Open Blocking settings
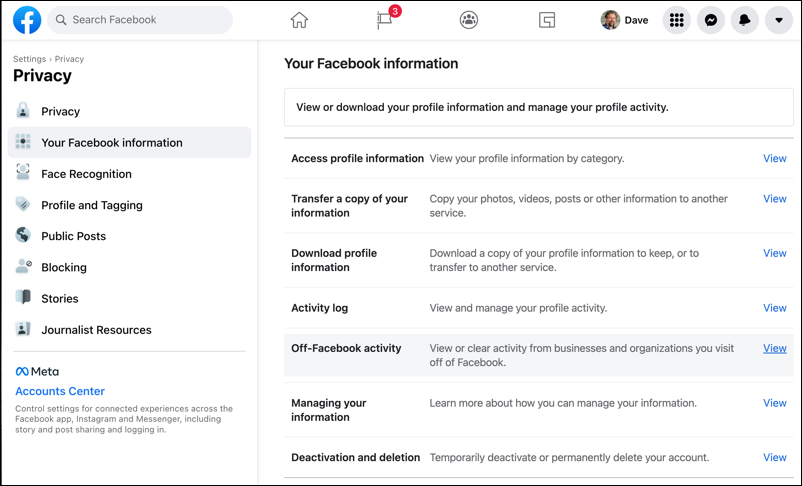Viewport: 802px width, 486px height. coord(129,267)
